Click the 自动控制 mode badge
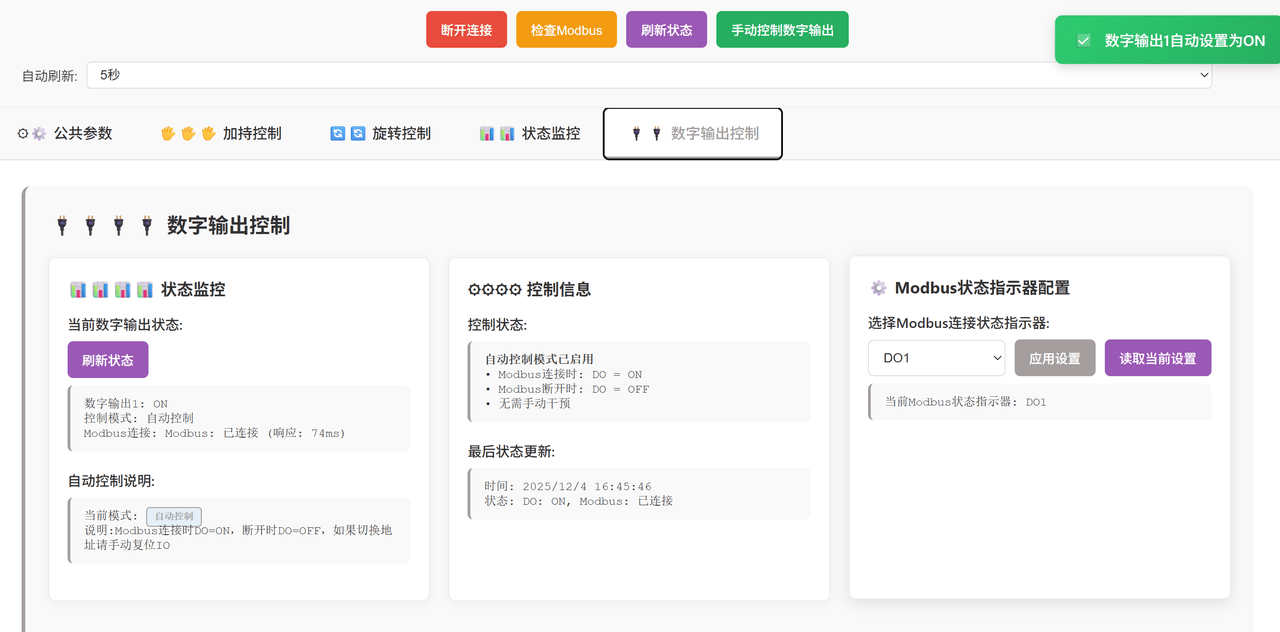The width and height of the screenshot is (1280, 632). (x=174, y=516)
